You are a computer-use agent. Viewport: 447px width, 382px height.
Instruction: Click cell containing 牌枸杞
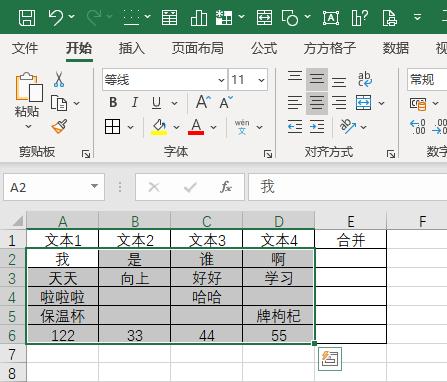pyautogui.click(x=279, y=316)
